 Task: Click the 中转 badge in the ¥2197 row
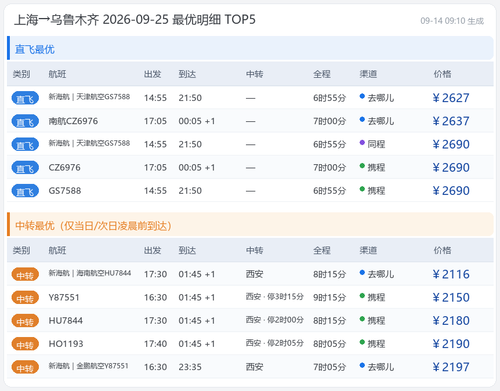25,367
